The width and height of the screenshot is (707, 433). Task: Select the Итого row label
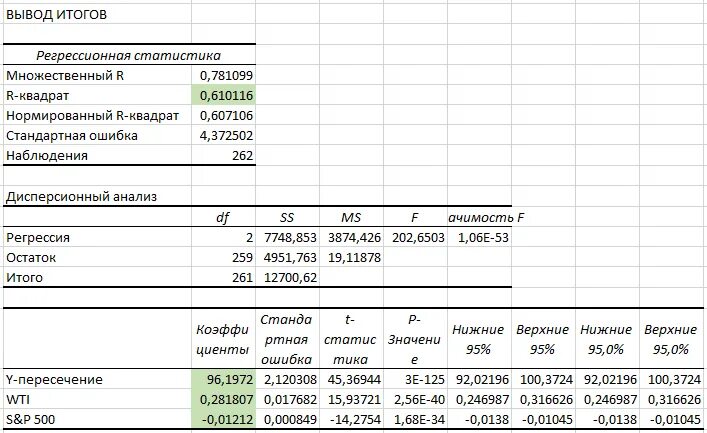24,277
